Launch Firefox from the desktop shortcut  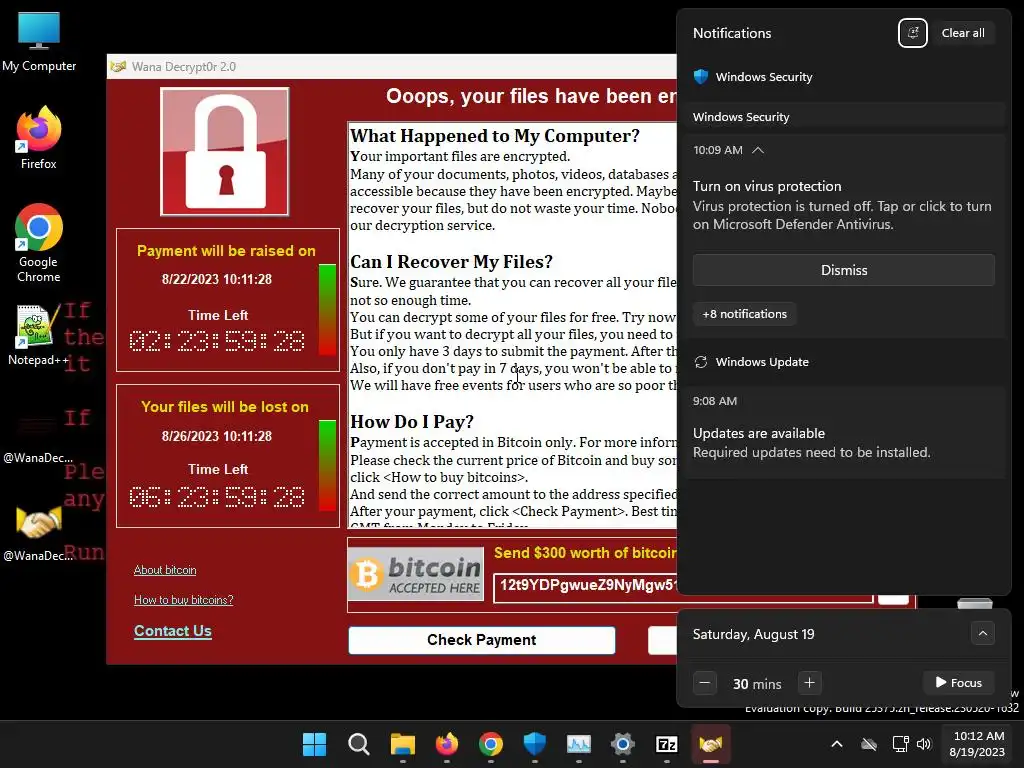pyautogui.click(x=39, y=138)
